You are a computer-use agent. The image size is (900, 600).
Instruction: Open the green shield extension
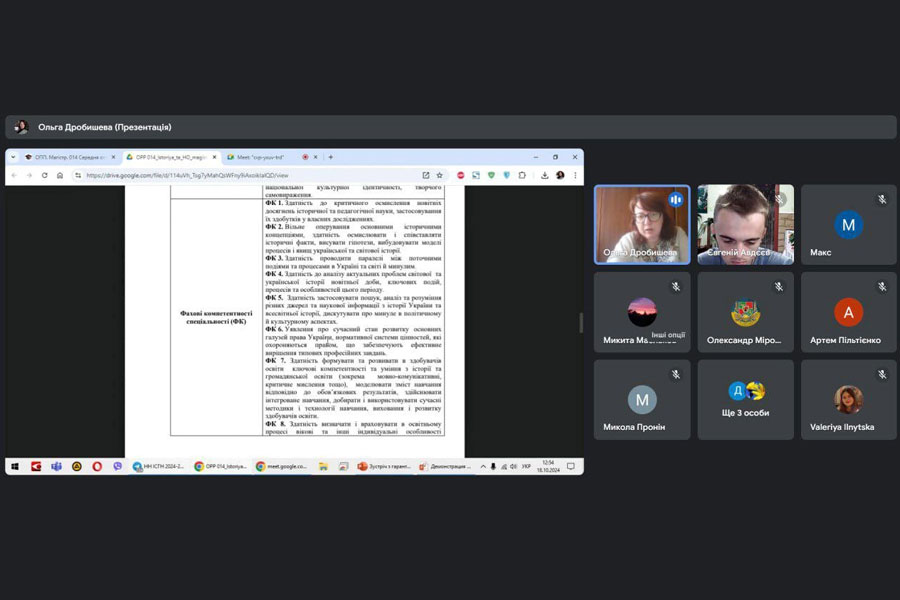[491, 175]
